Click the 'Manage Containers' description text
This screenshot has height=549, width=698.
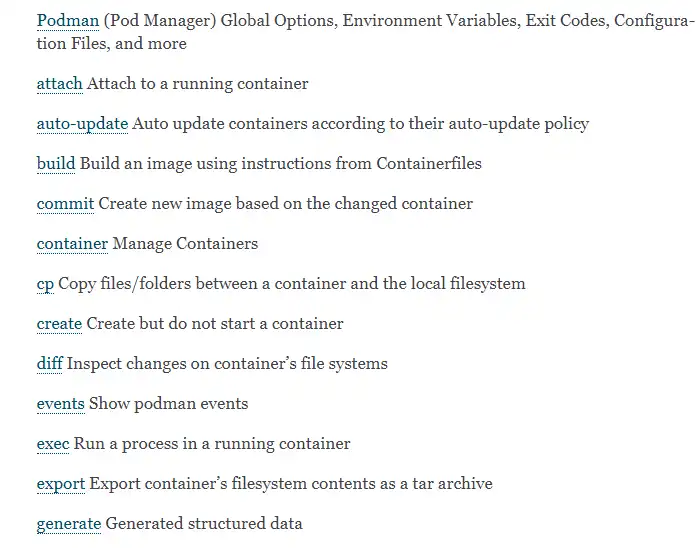tap(185, 244)
